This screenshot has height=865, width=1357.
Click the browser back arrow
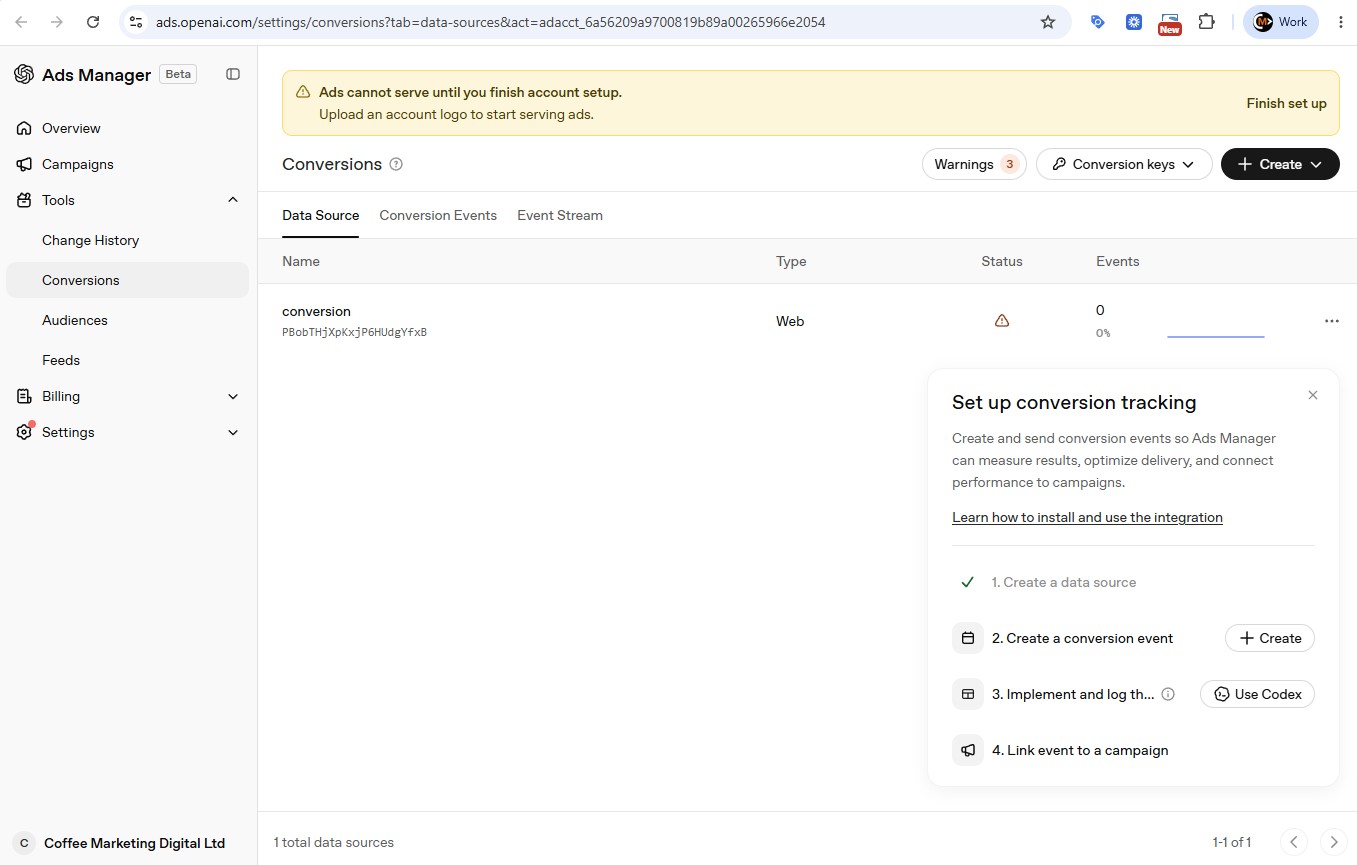(x=23, y=22)
